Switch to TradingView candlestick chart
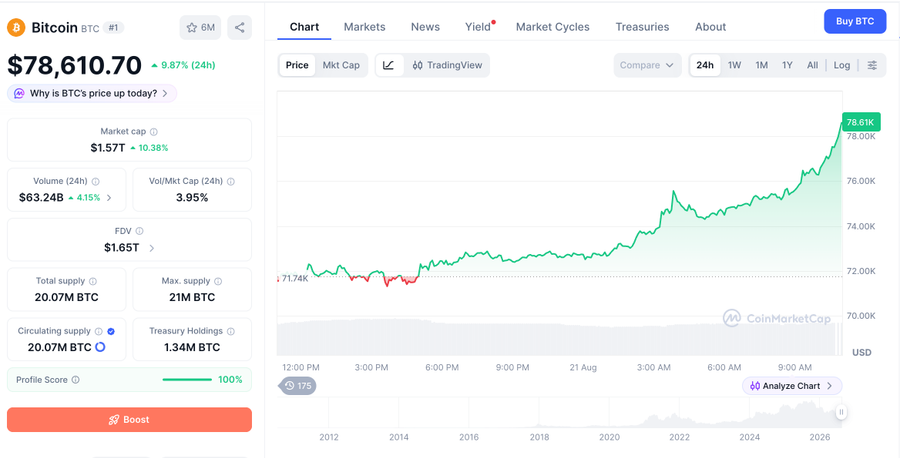 448,65
